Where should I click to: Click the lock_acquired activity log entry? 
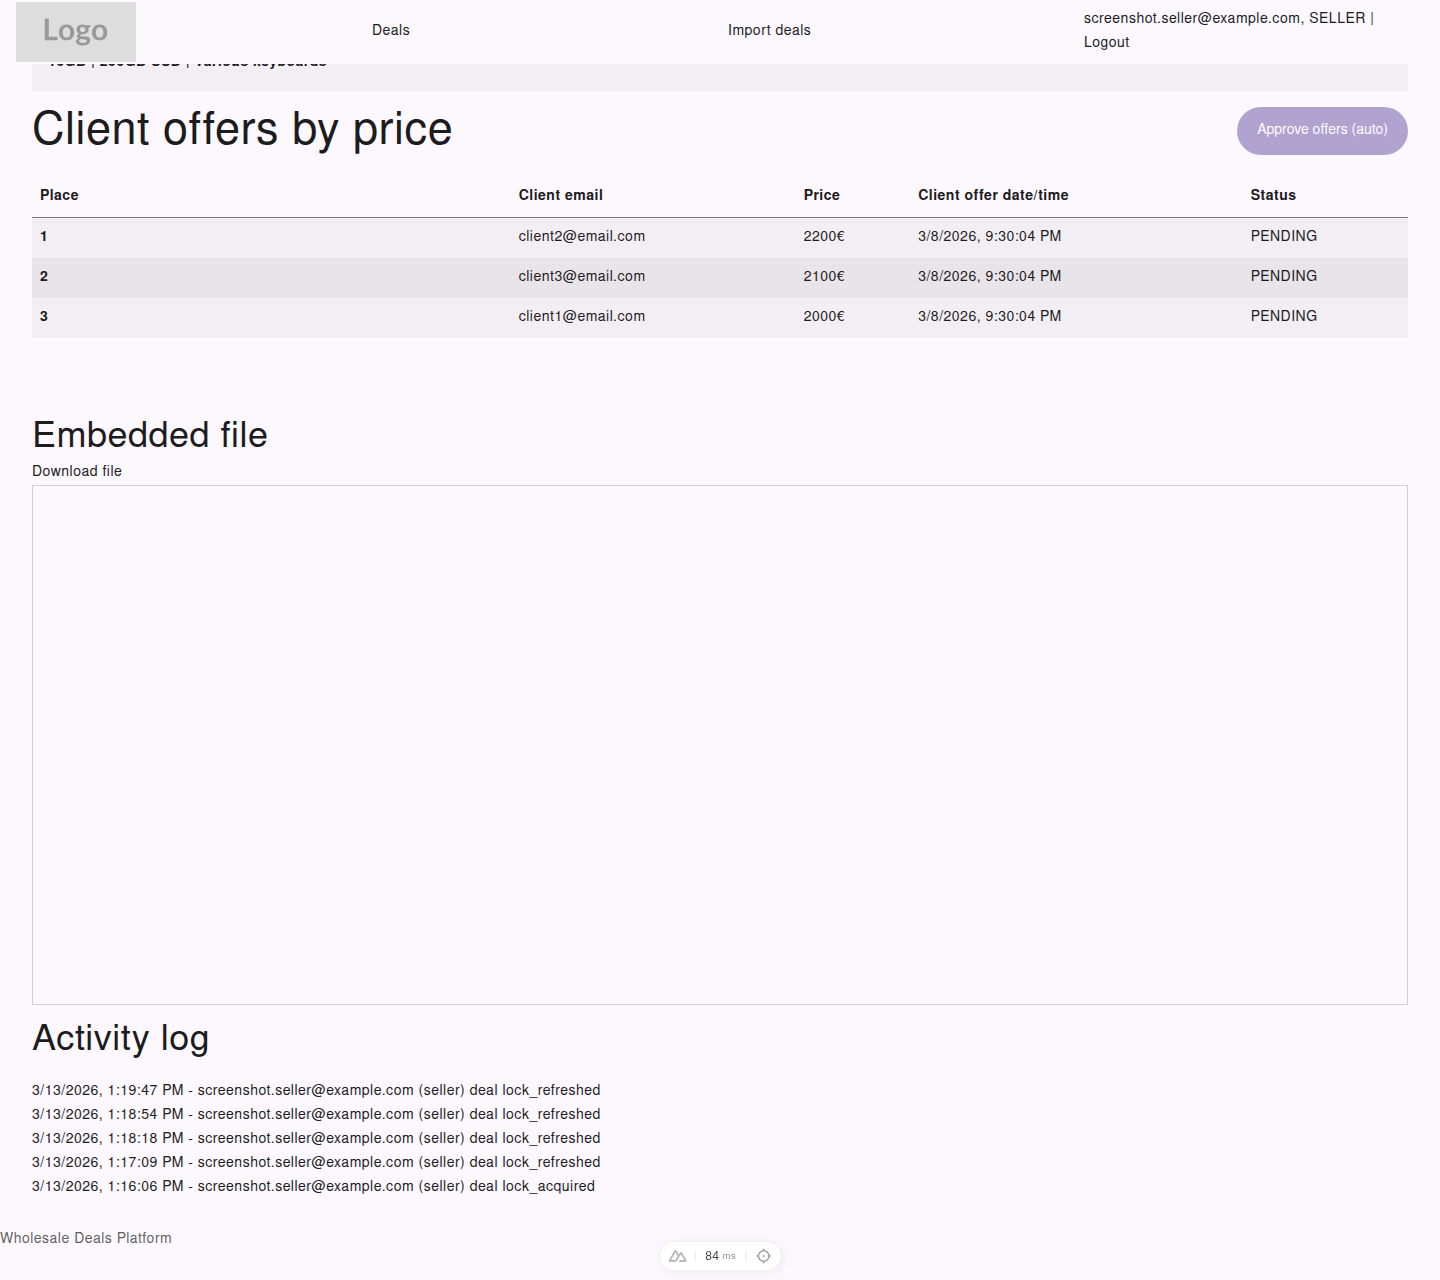(313, 1186)
